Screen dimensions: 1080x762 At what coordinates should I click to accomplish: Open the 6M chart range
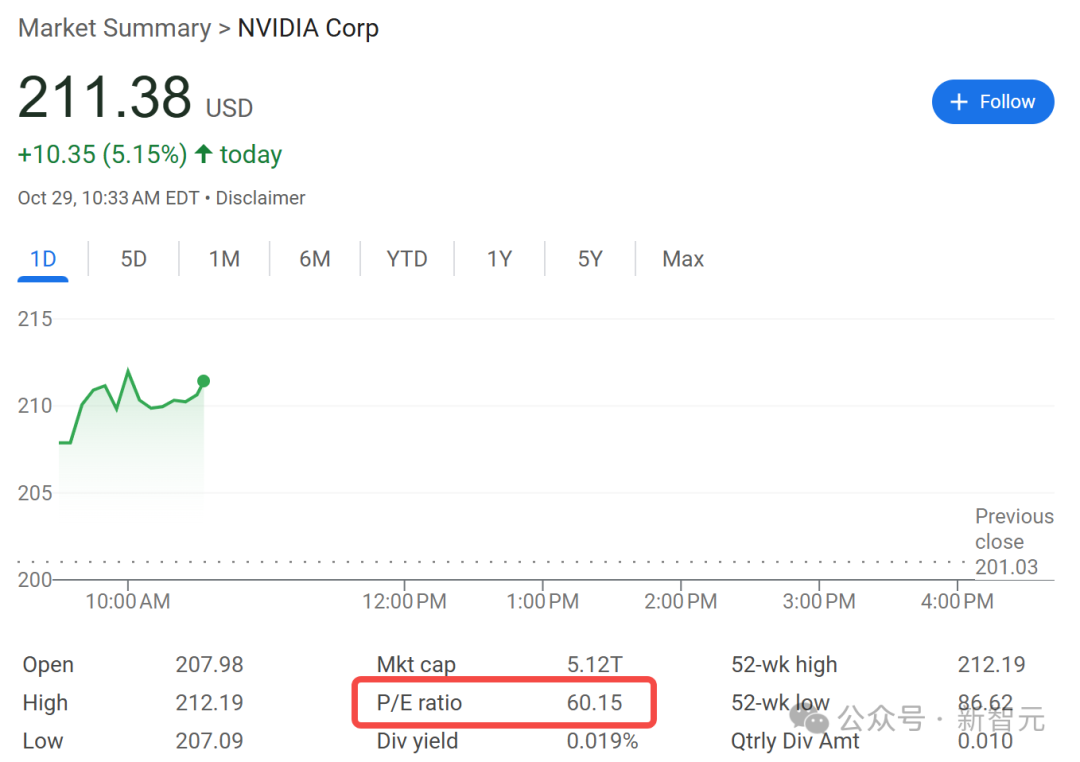(x=314, y=259)
